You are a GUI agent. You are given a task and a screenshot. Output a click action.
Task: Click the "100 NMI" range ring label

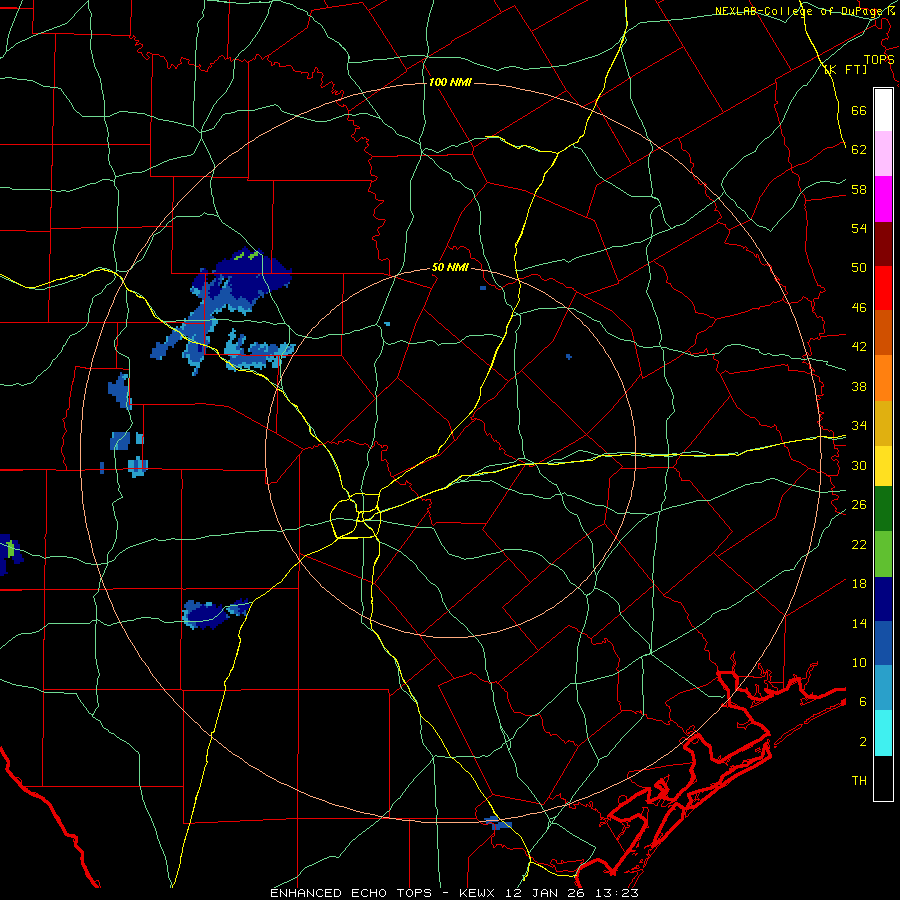pos(450,82)
